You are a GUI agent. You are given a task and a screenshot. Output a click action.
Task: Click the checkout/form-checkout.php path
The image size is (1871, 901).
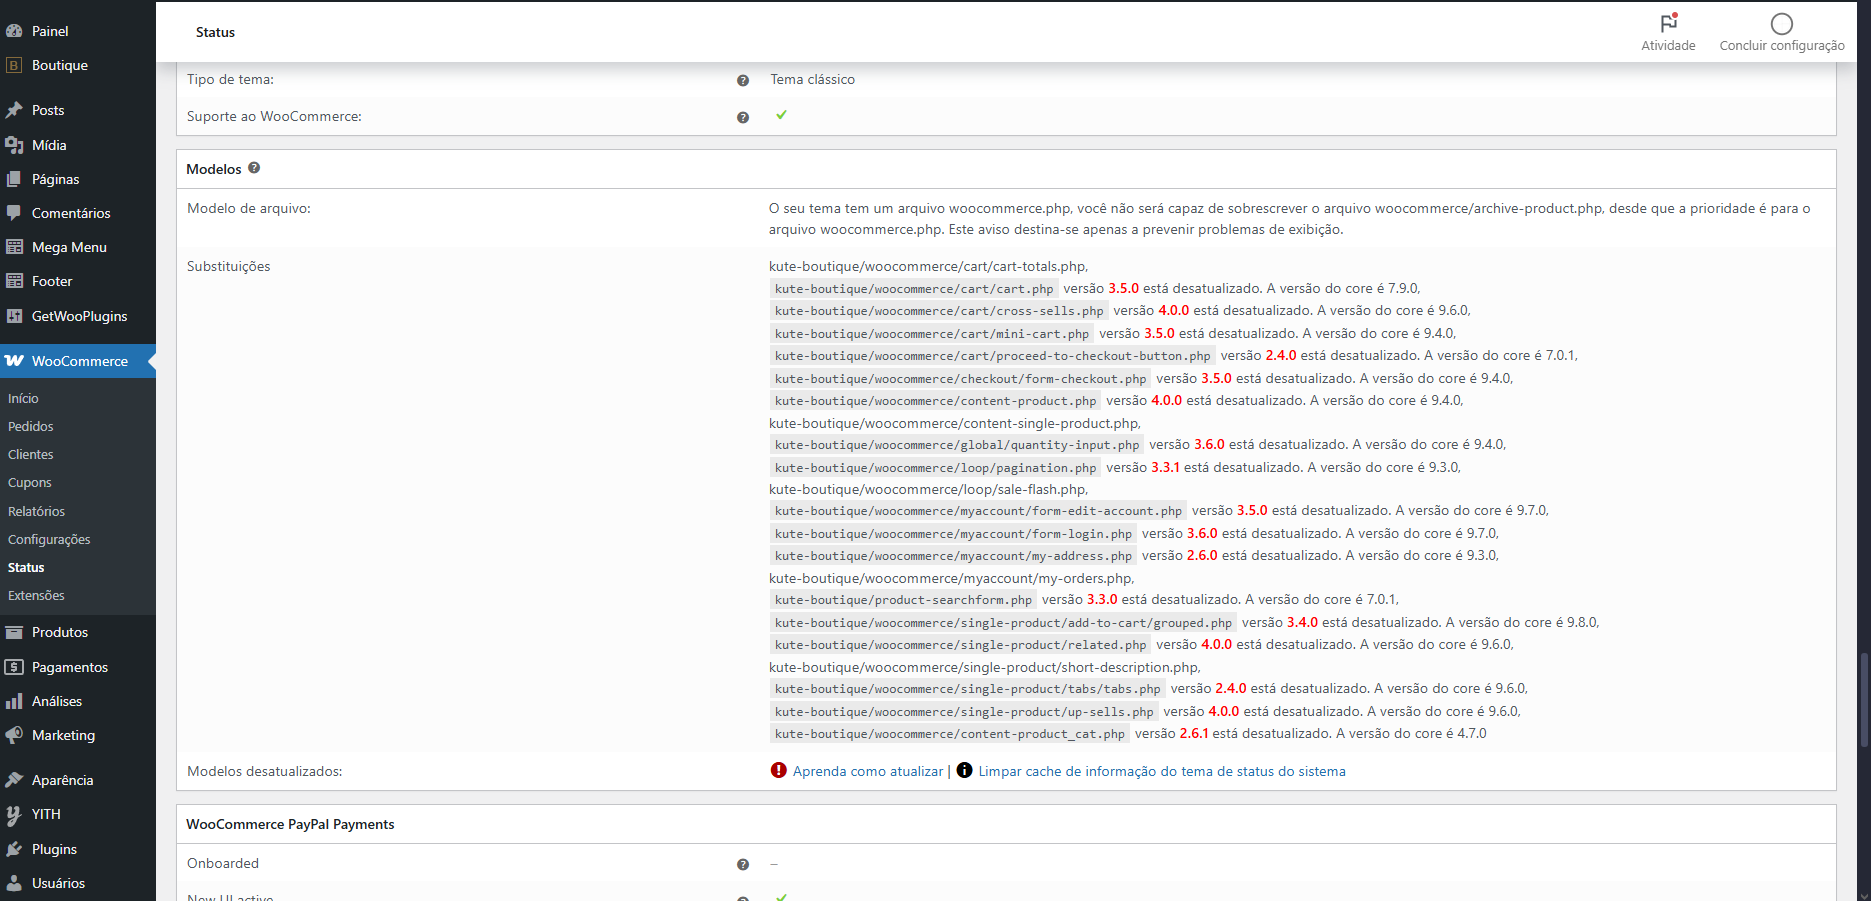coord(960,379)
